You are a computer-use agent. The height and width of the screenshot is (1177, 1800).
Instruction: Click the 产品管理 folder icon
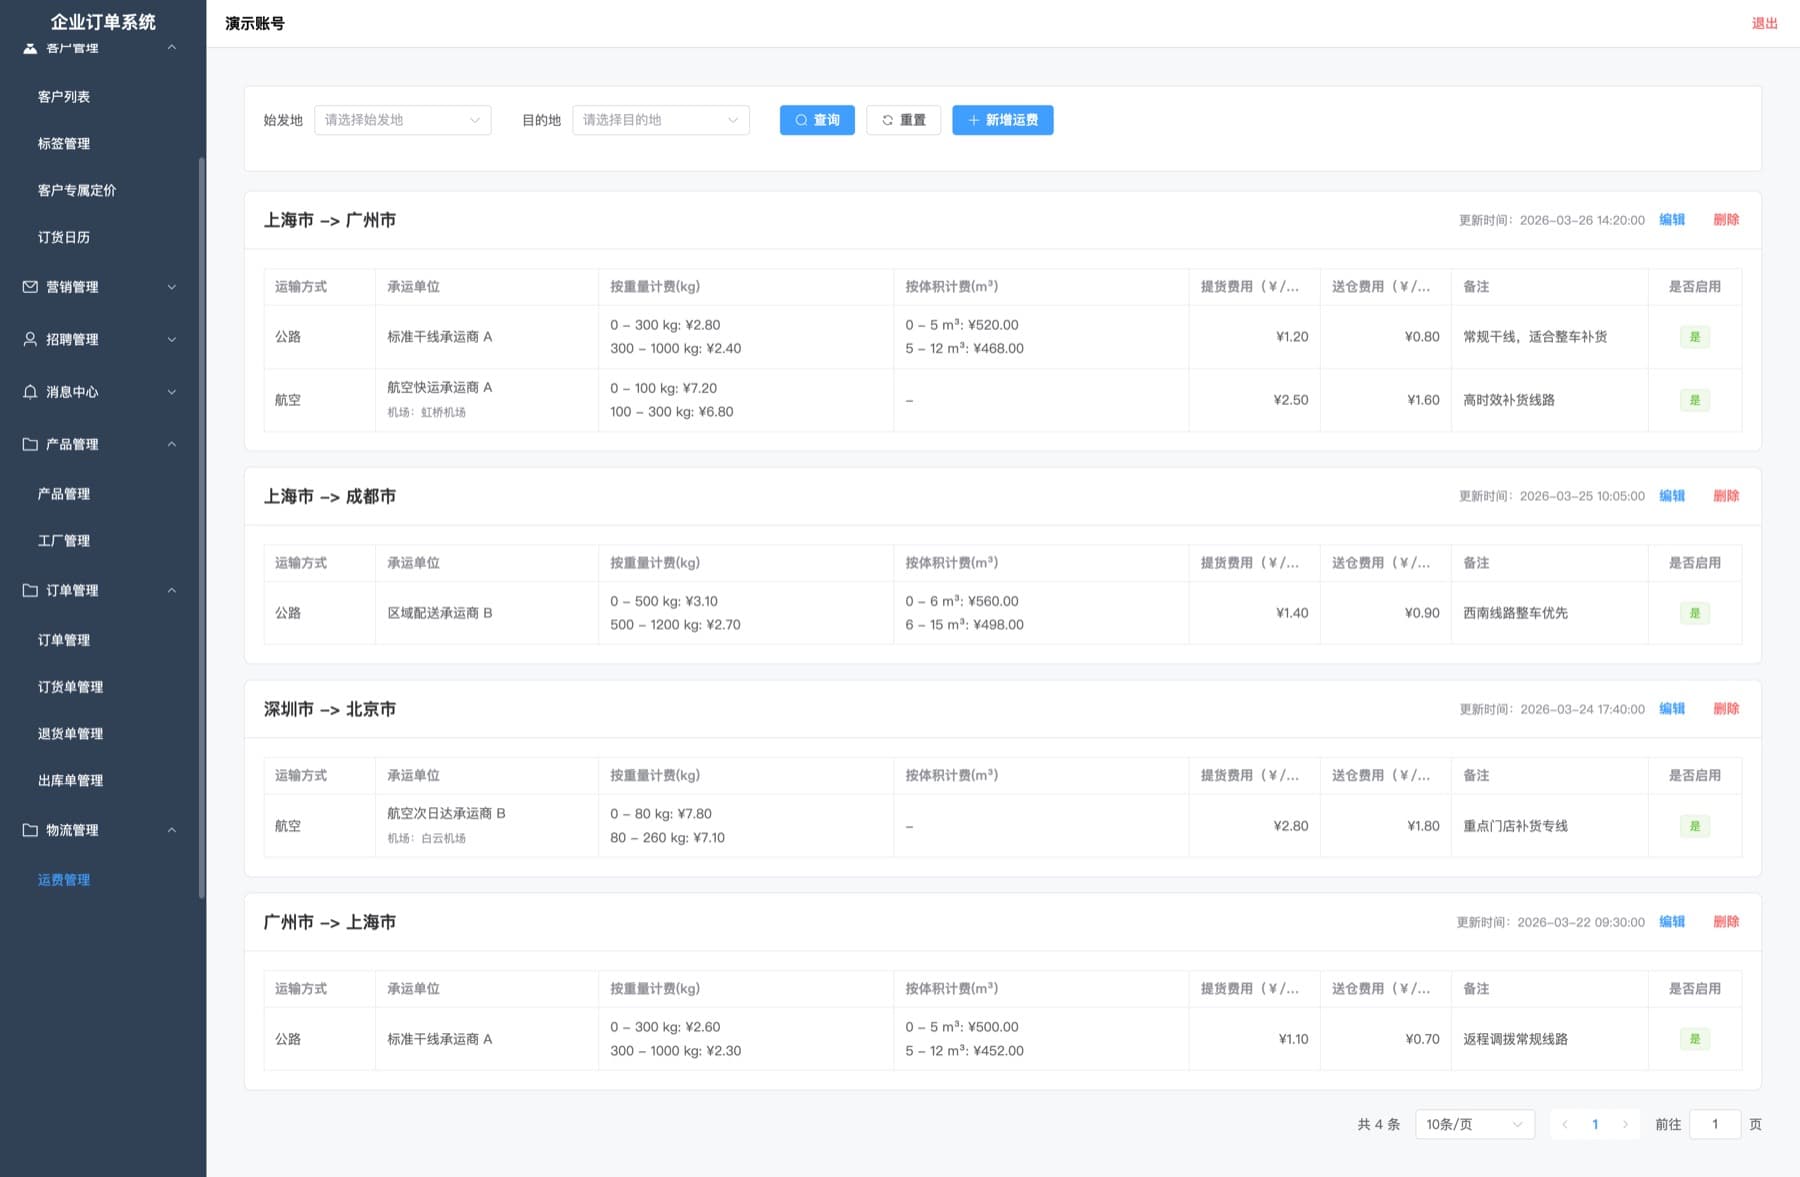click(30, 444)
